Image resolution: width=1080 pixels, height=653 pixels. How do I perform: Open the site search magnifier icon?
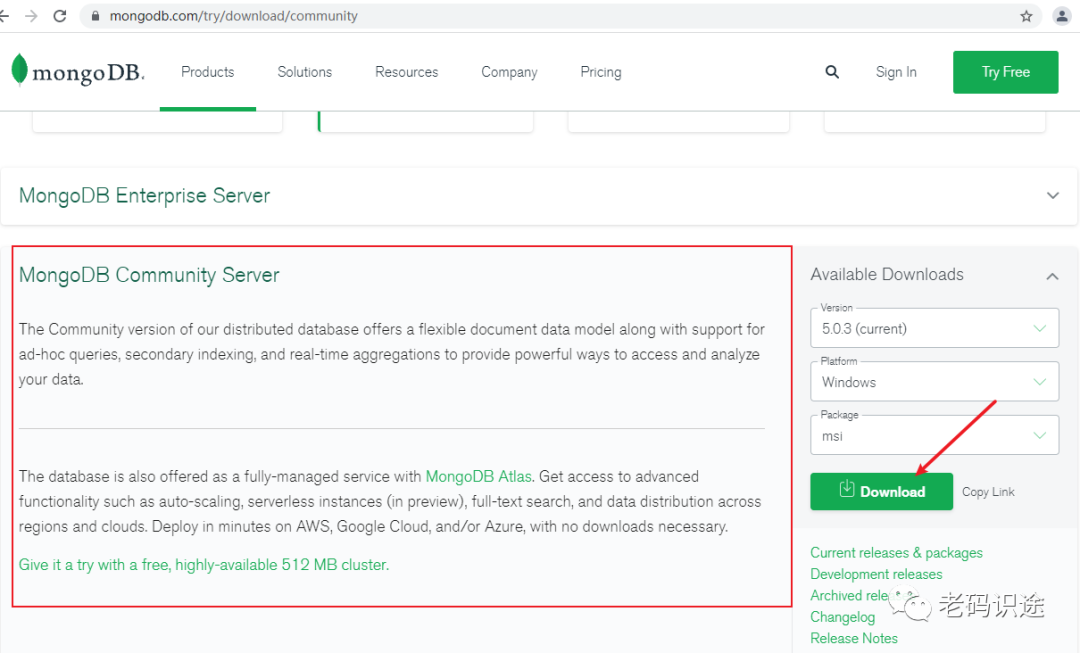pyautogui.click(x=832, y=72)
